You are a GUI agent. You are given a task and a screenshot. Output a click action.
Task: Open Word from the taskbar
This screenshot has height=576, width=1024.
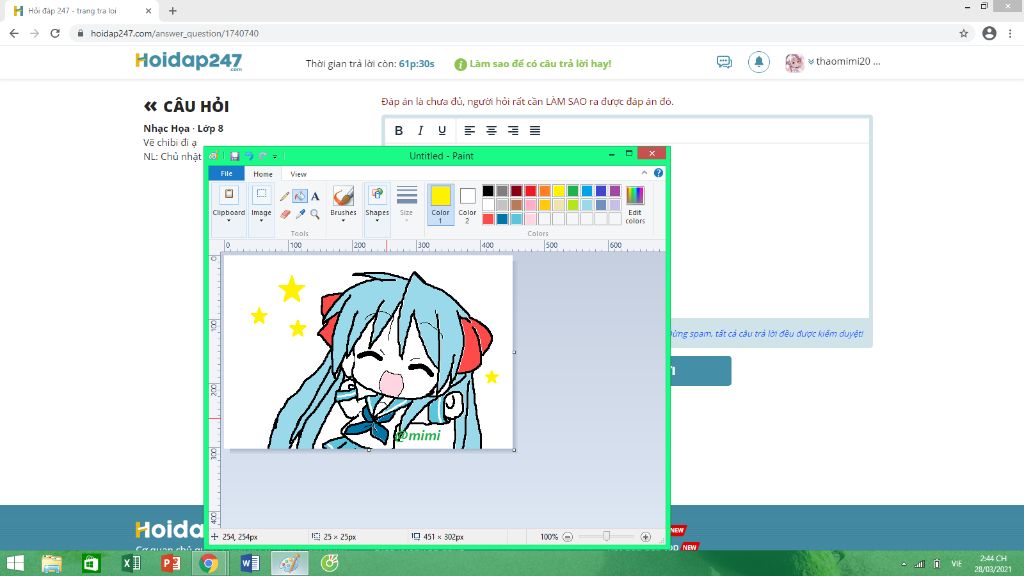pos(249,563)
